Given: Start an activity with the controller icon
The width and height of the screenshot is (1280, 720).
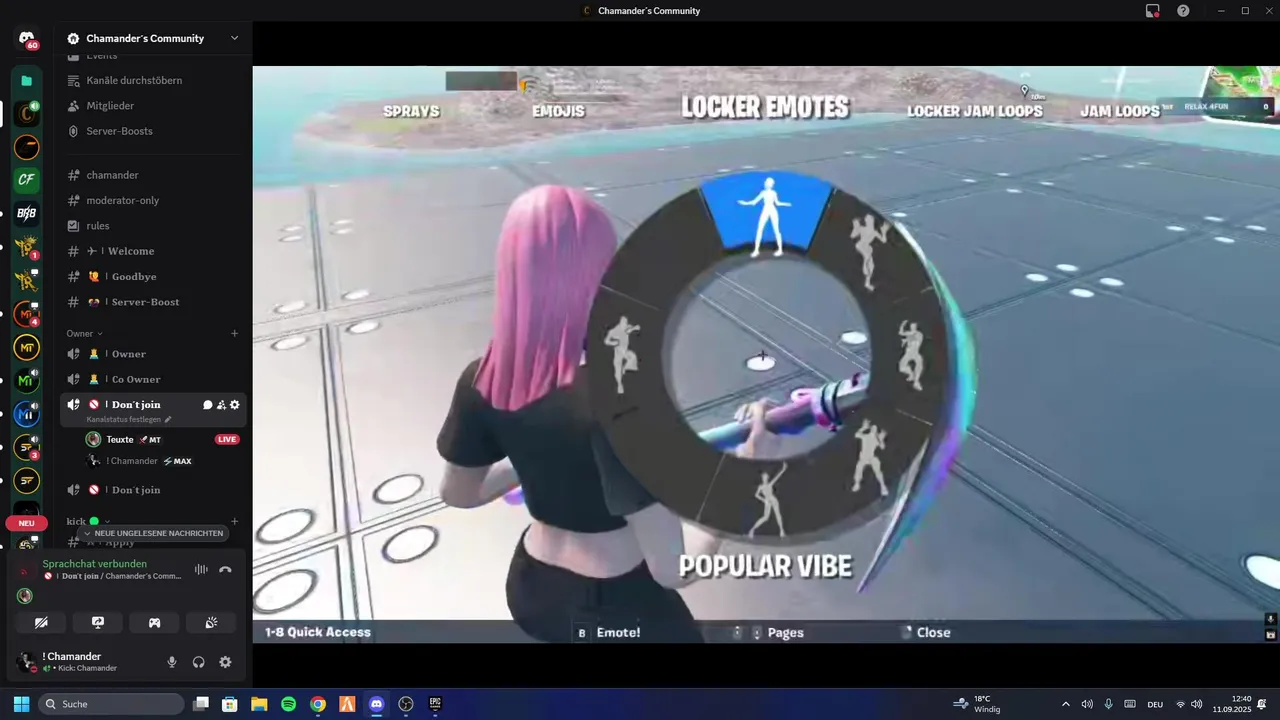Looking at the screenshot, I should [155, 622].
